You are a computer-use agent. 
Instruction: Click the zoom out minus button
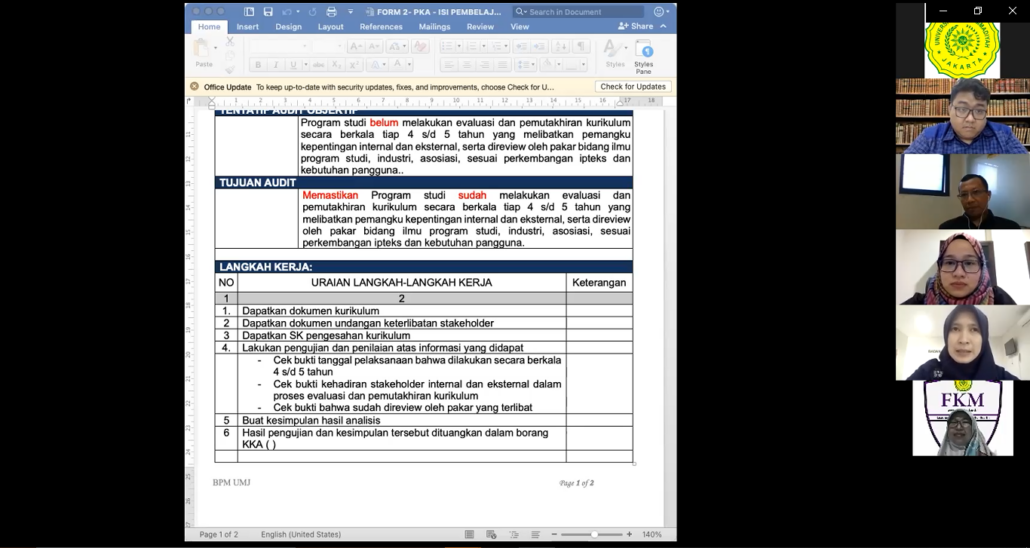[554, 534]
